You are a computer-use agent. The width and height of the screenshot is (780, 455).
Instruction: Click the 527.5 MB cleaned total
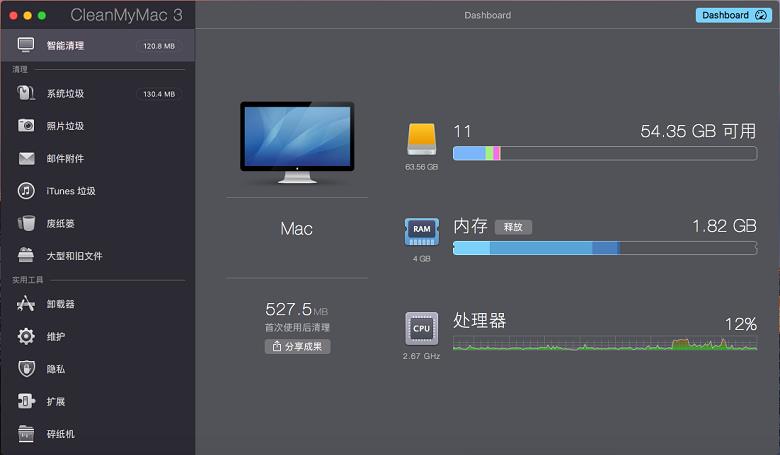click(296, 309)
